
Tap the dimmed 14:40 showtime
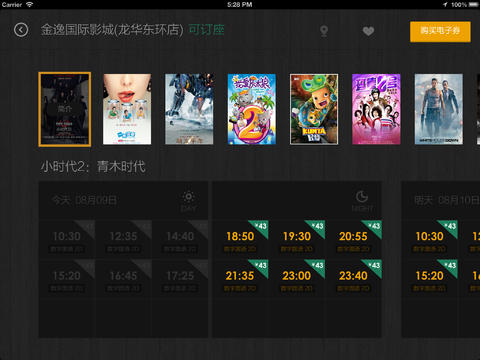[180, 239]
